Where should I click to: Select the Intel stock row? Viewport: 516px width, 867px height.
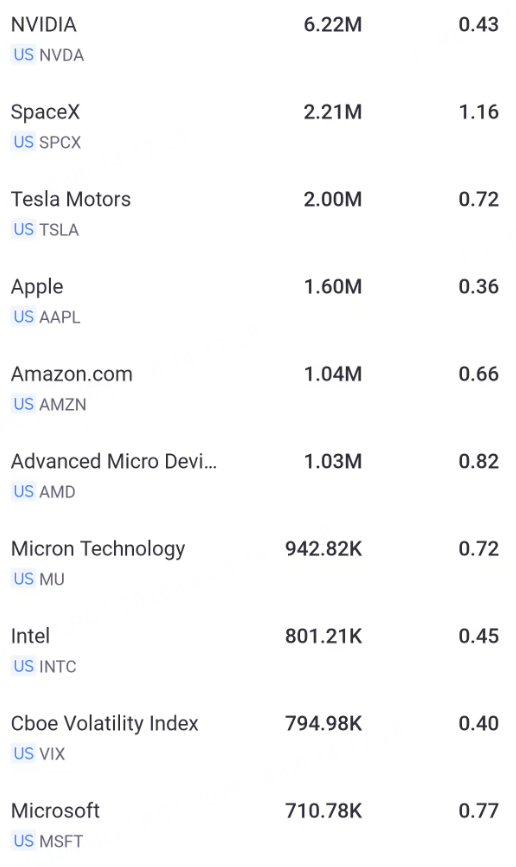258,651
